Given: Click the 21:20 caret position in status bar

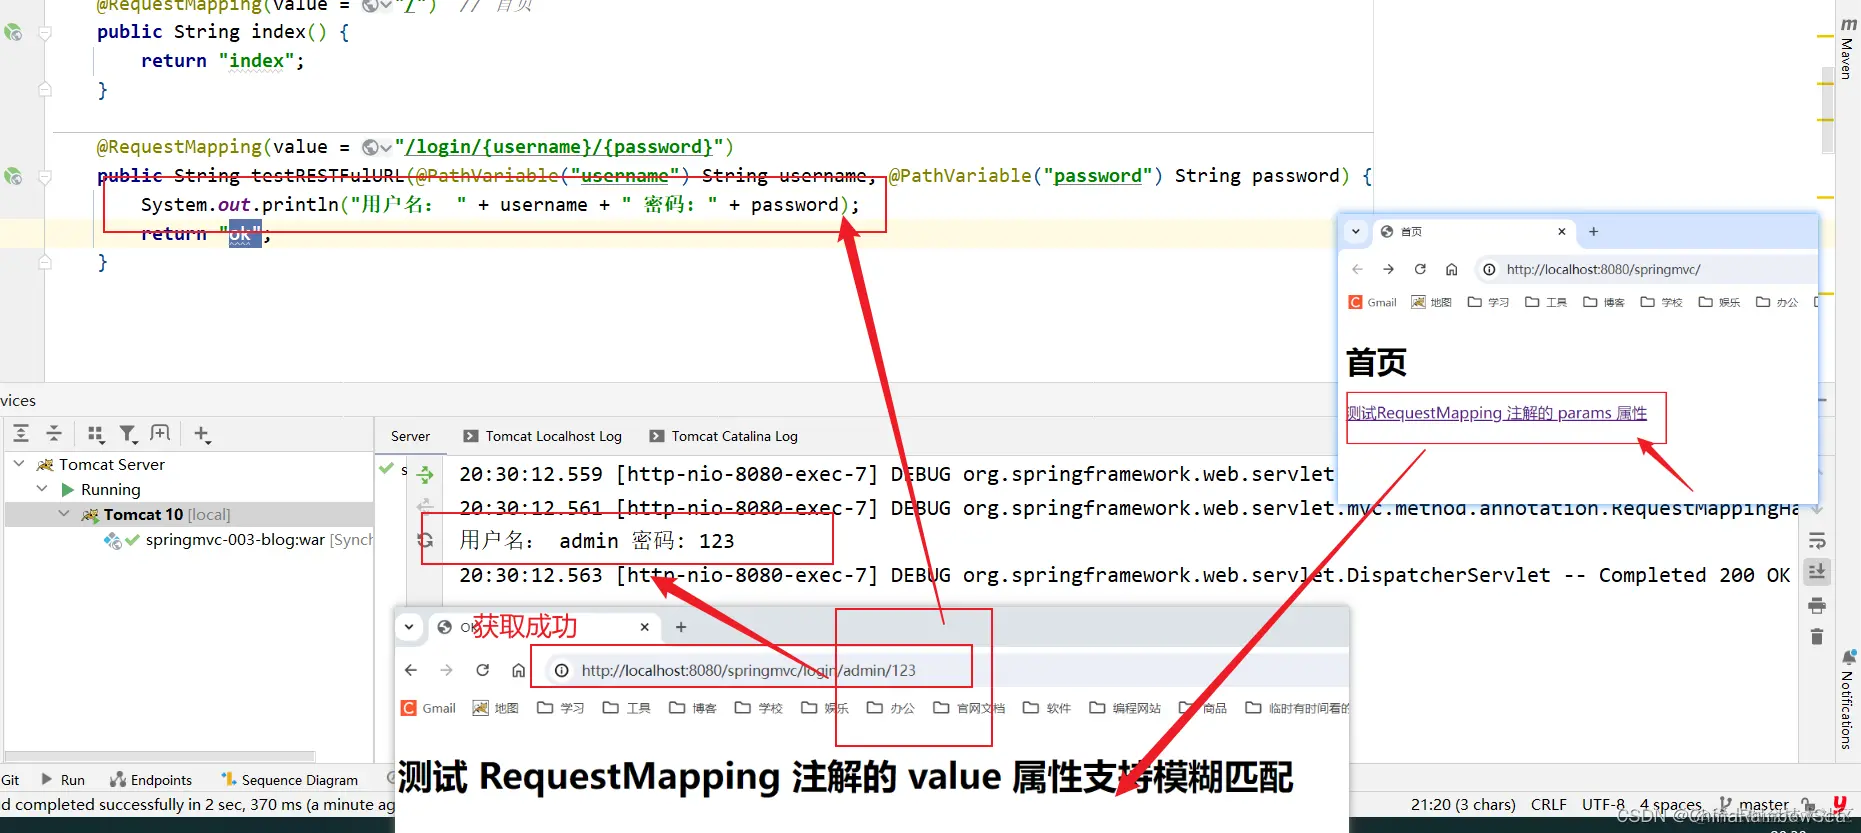Looking at the screenshot, I should pyautogui.click(x=1463, y=804).
